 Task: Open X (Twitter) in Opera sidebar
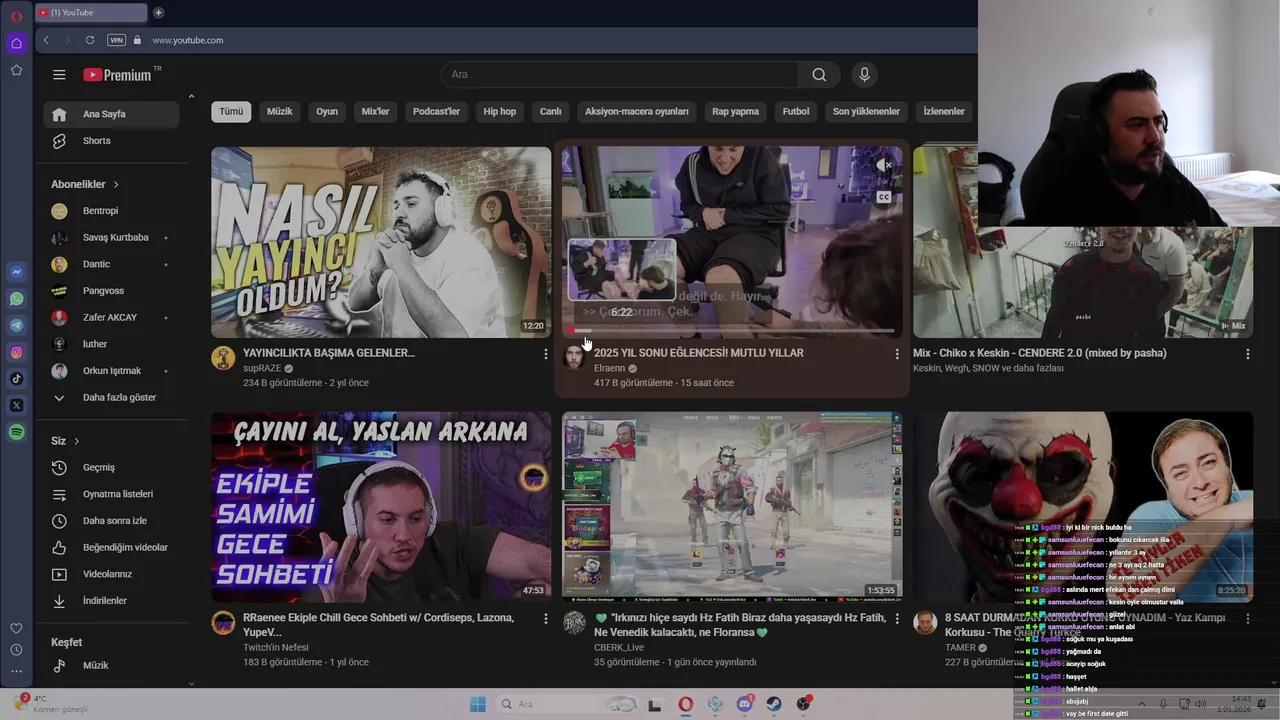17,405
